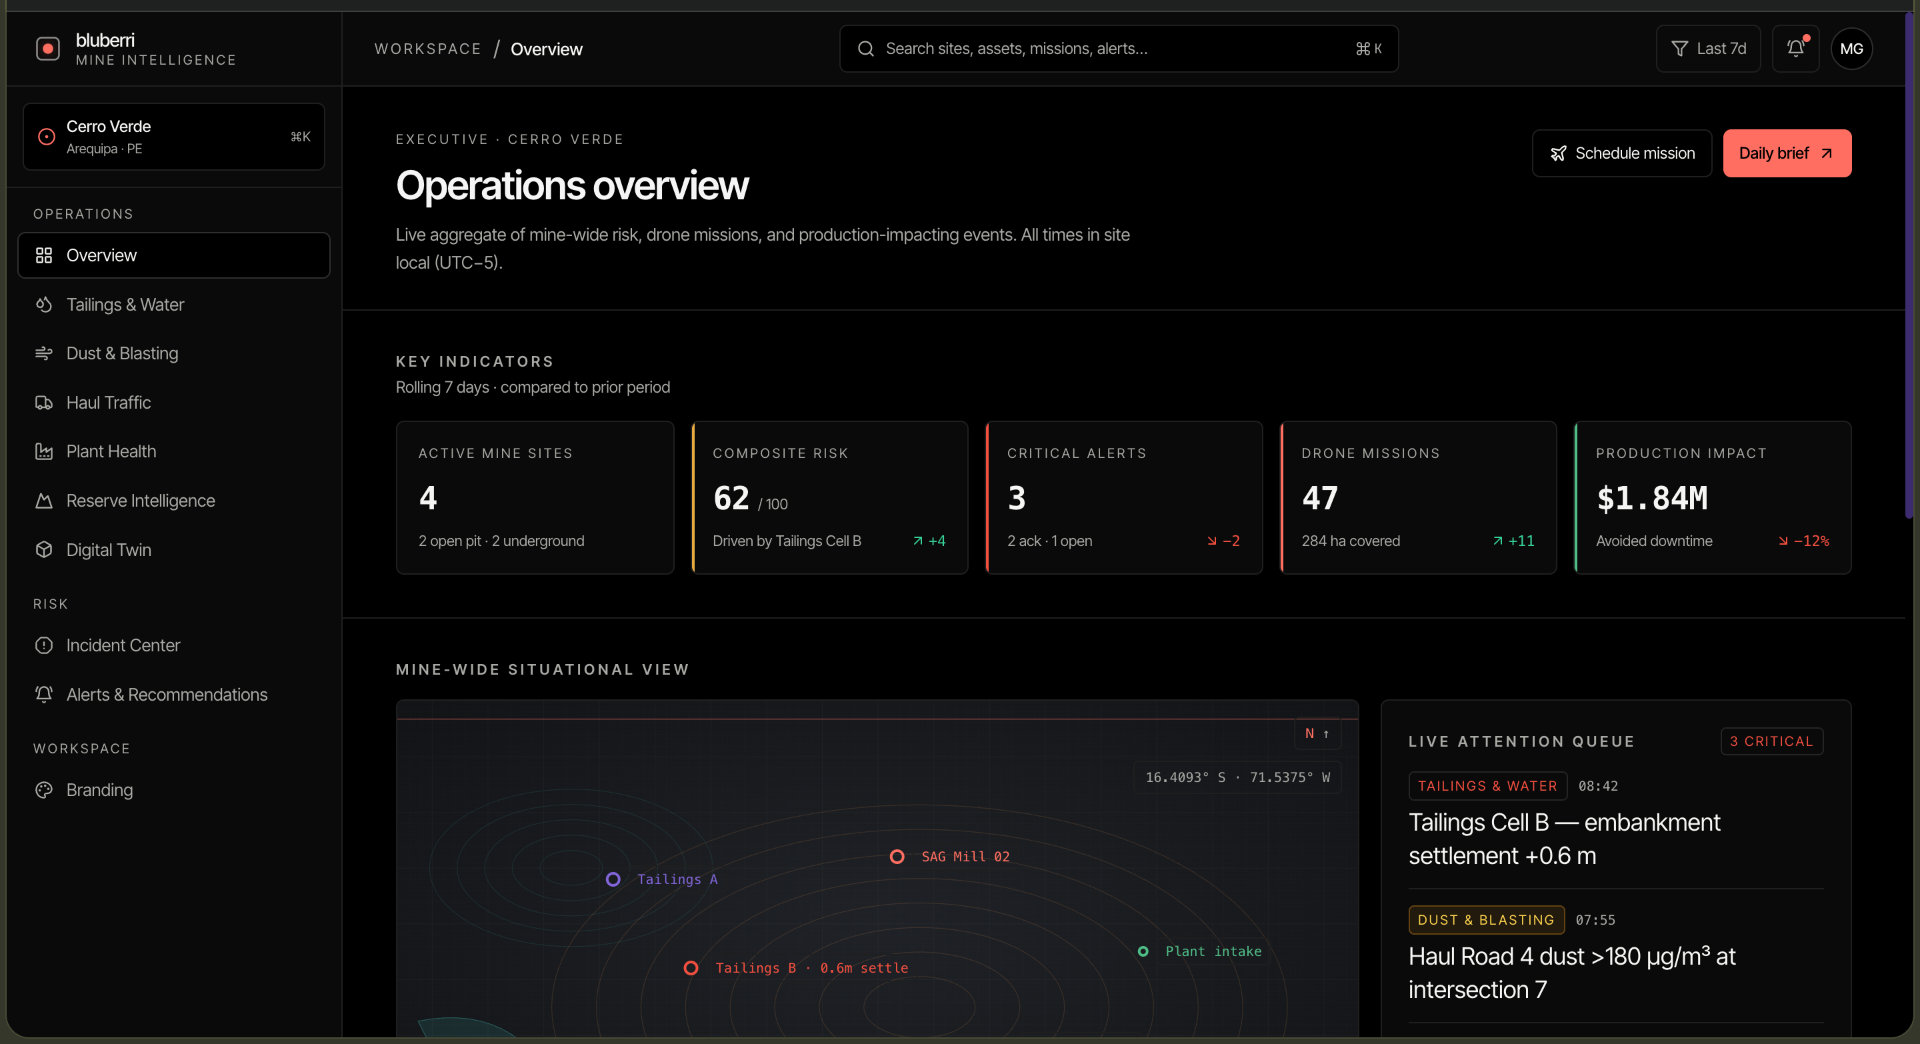Viewport: 1920px width, 1044px height.
Task: Go to Haul Traffic page
Action: tap(173, 402)
